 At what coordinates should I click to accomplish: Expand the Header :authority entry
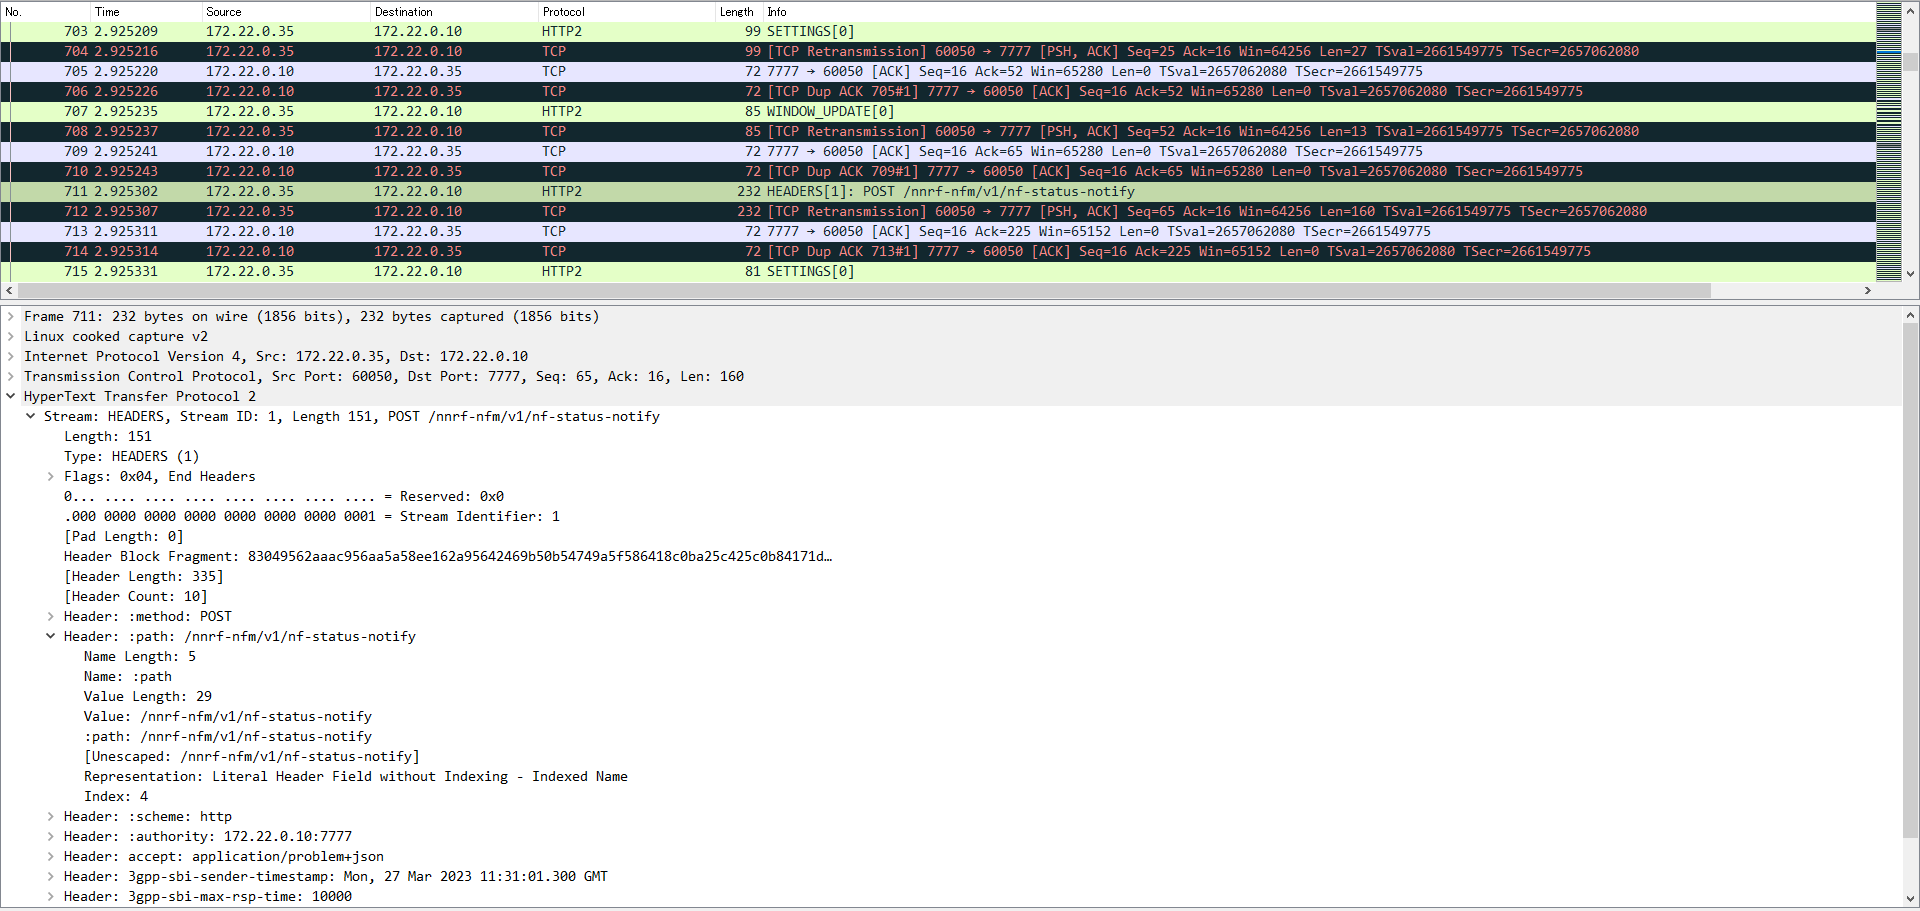[x=51, y=836]
